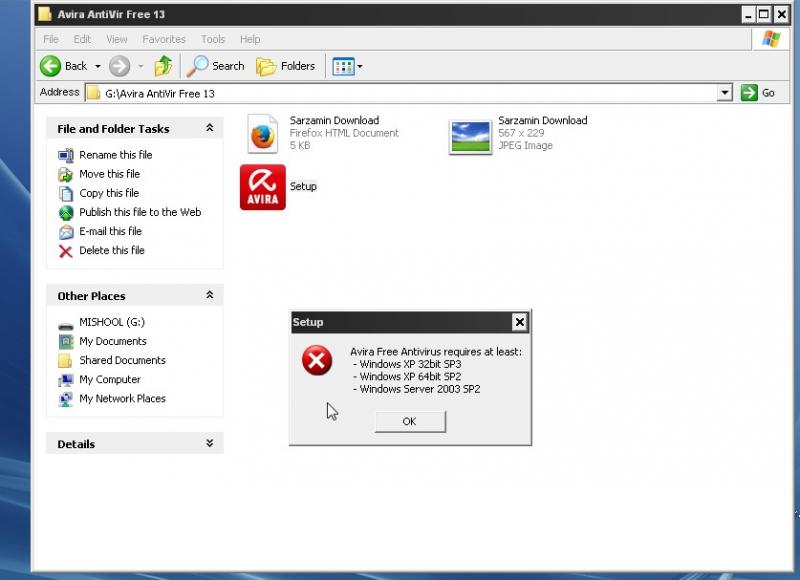This screenshot has height=580, width=800.
Task: Click OK in the Setup dialog
Action: [410, 421]
